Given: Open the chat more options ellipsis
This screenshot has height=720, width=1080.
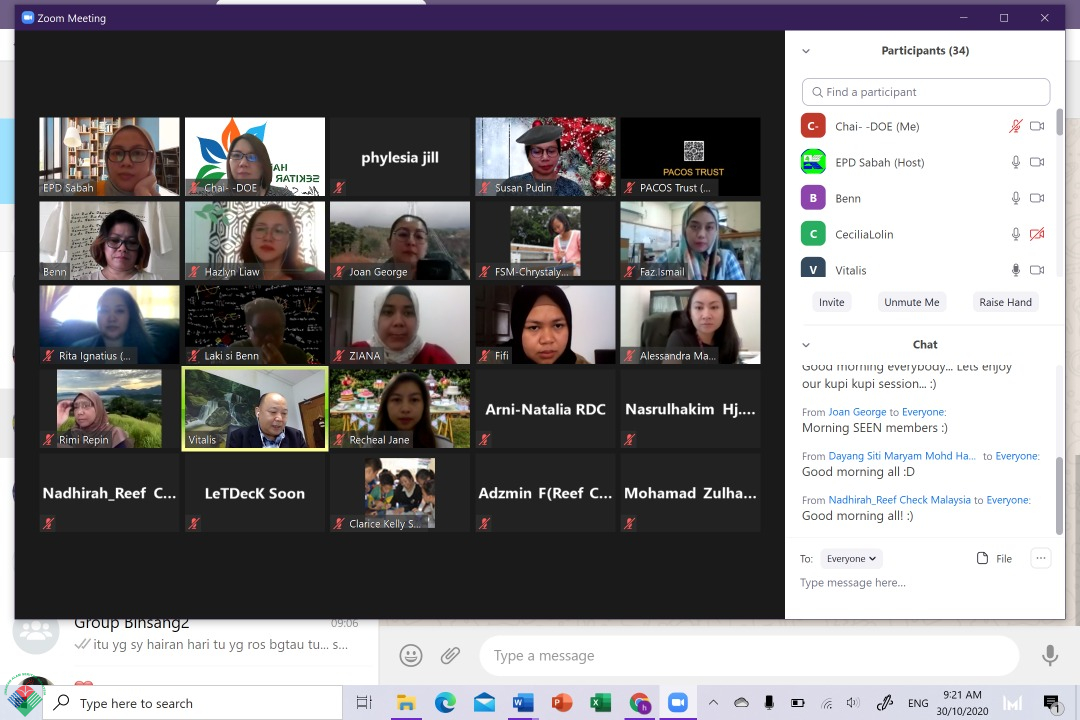Looking at the screenshot, I should tap(1041, 558).
